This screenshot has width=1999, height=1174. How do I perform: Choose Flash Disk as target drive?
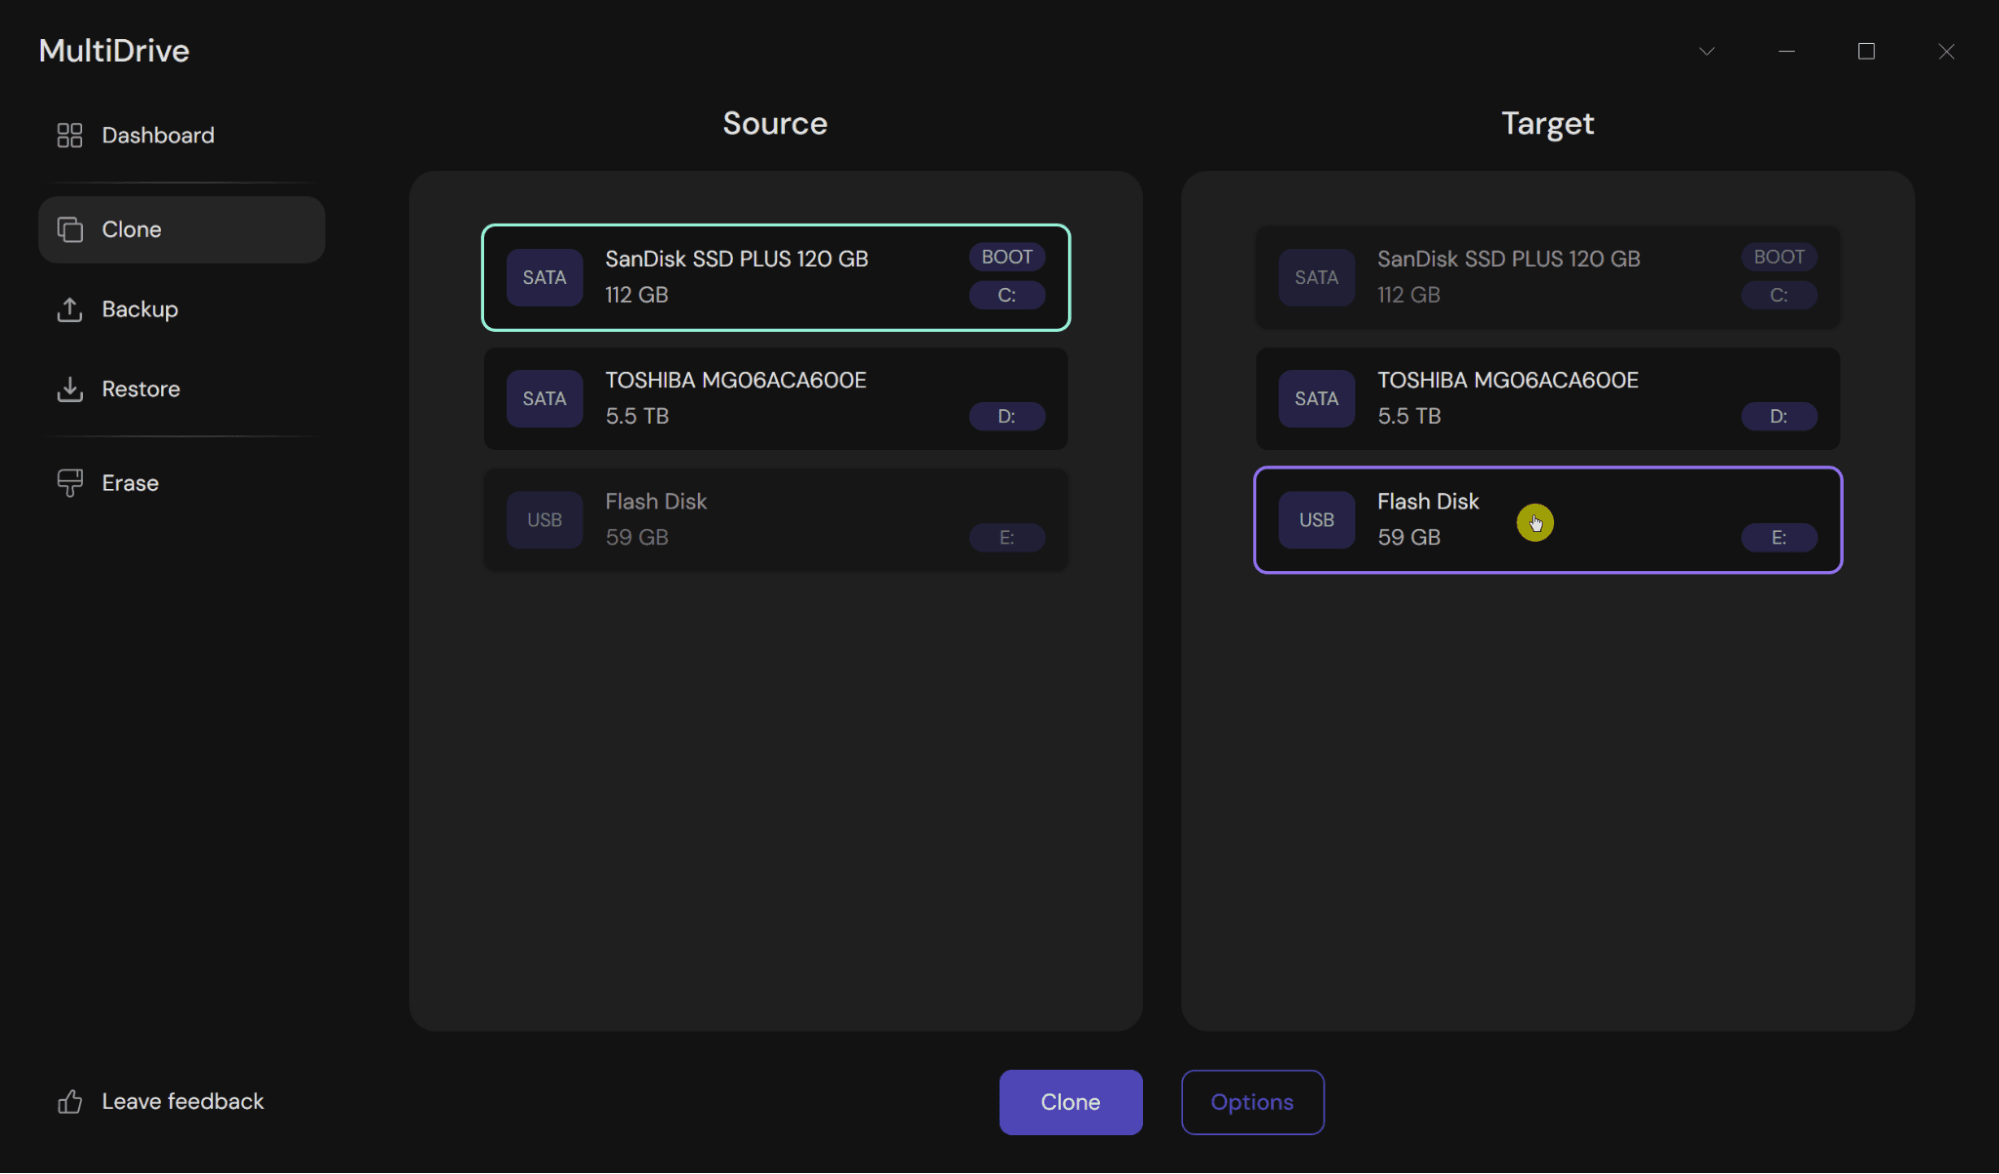click(1548, 520)
